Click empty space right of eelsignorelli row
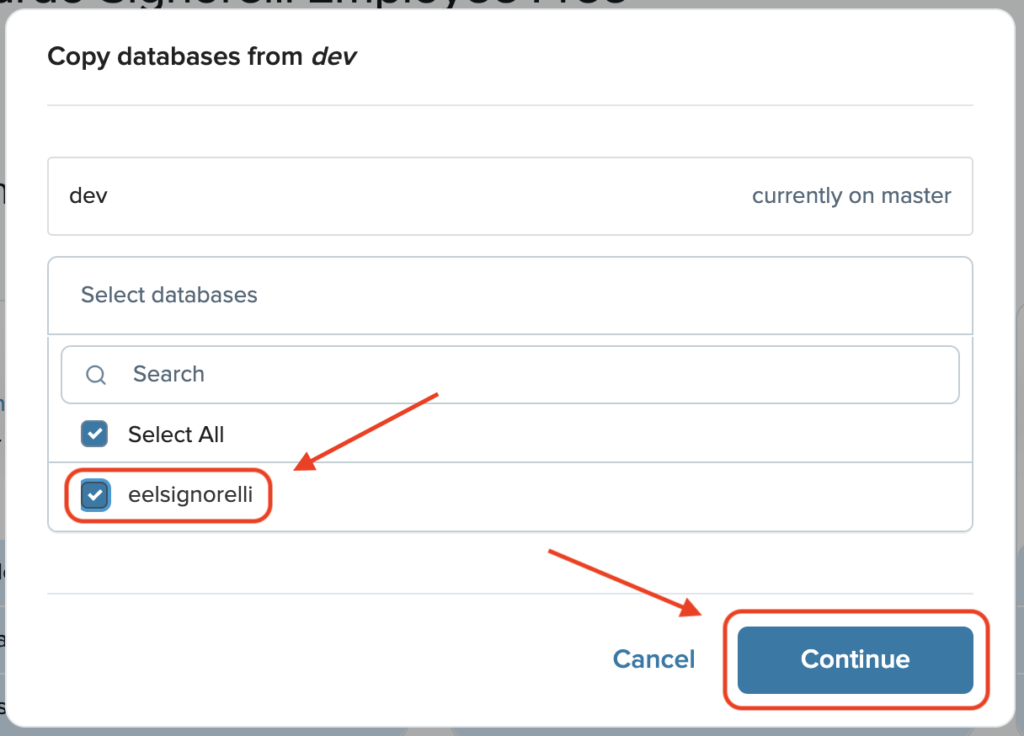The height and width of the screenshot is (736, 1024). pyautogui.click(x=620, y=496)
